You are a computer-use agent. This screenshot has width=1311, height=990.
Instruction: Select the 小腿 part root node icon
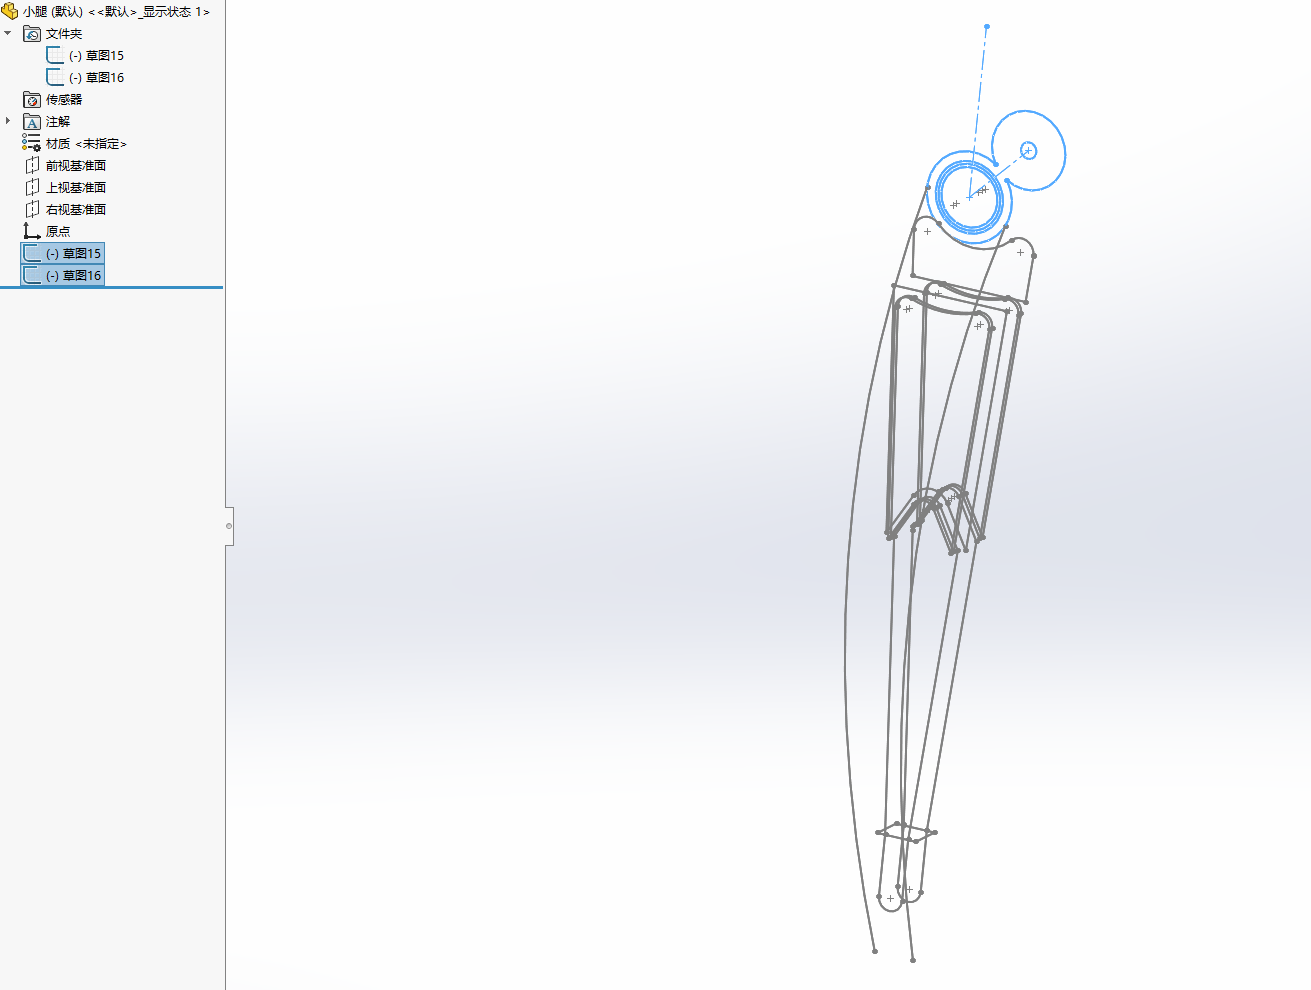(10, 11)
